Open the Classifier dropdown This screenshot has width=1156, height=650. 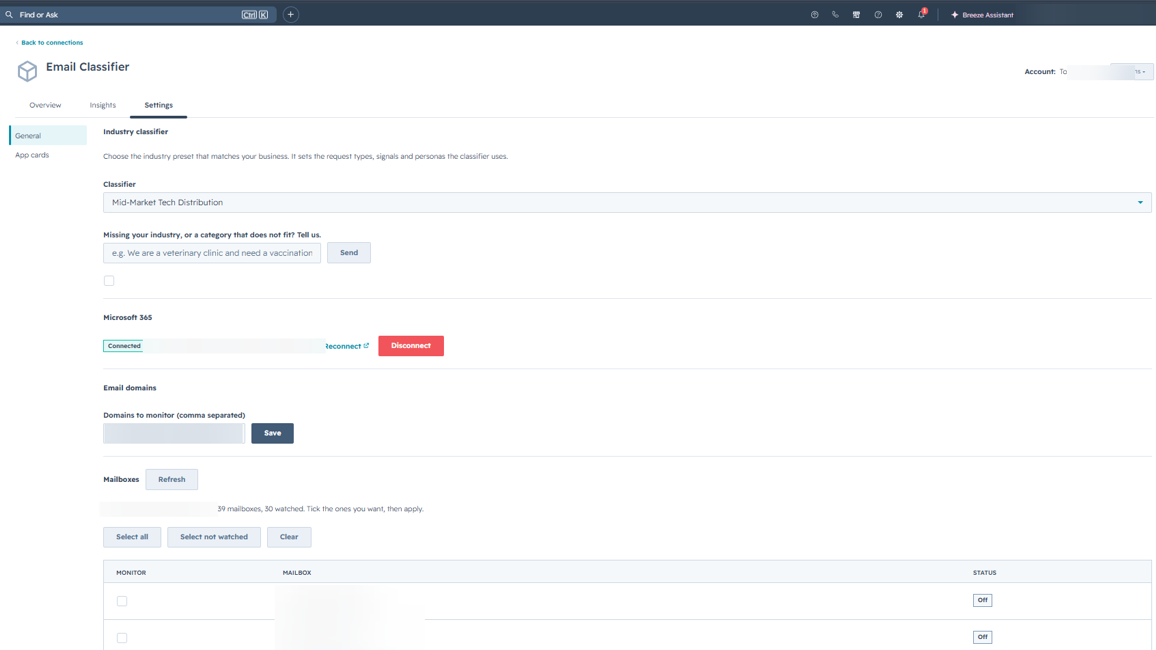627,203
